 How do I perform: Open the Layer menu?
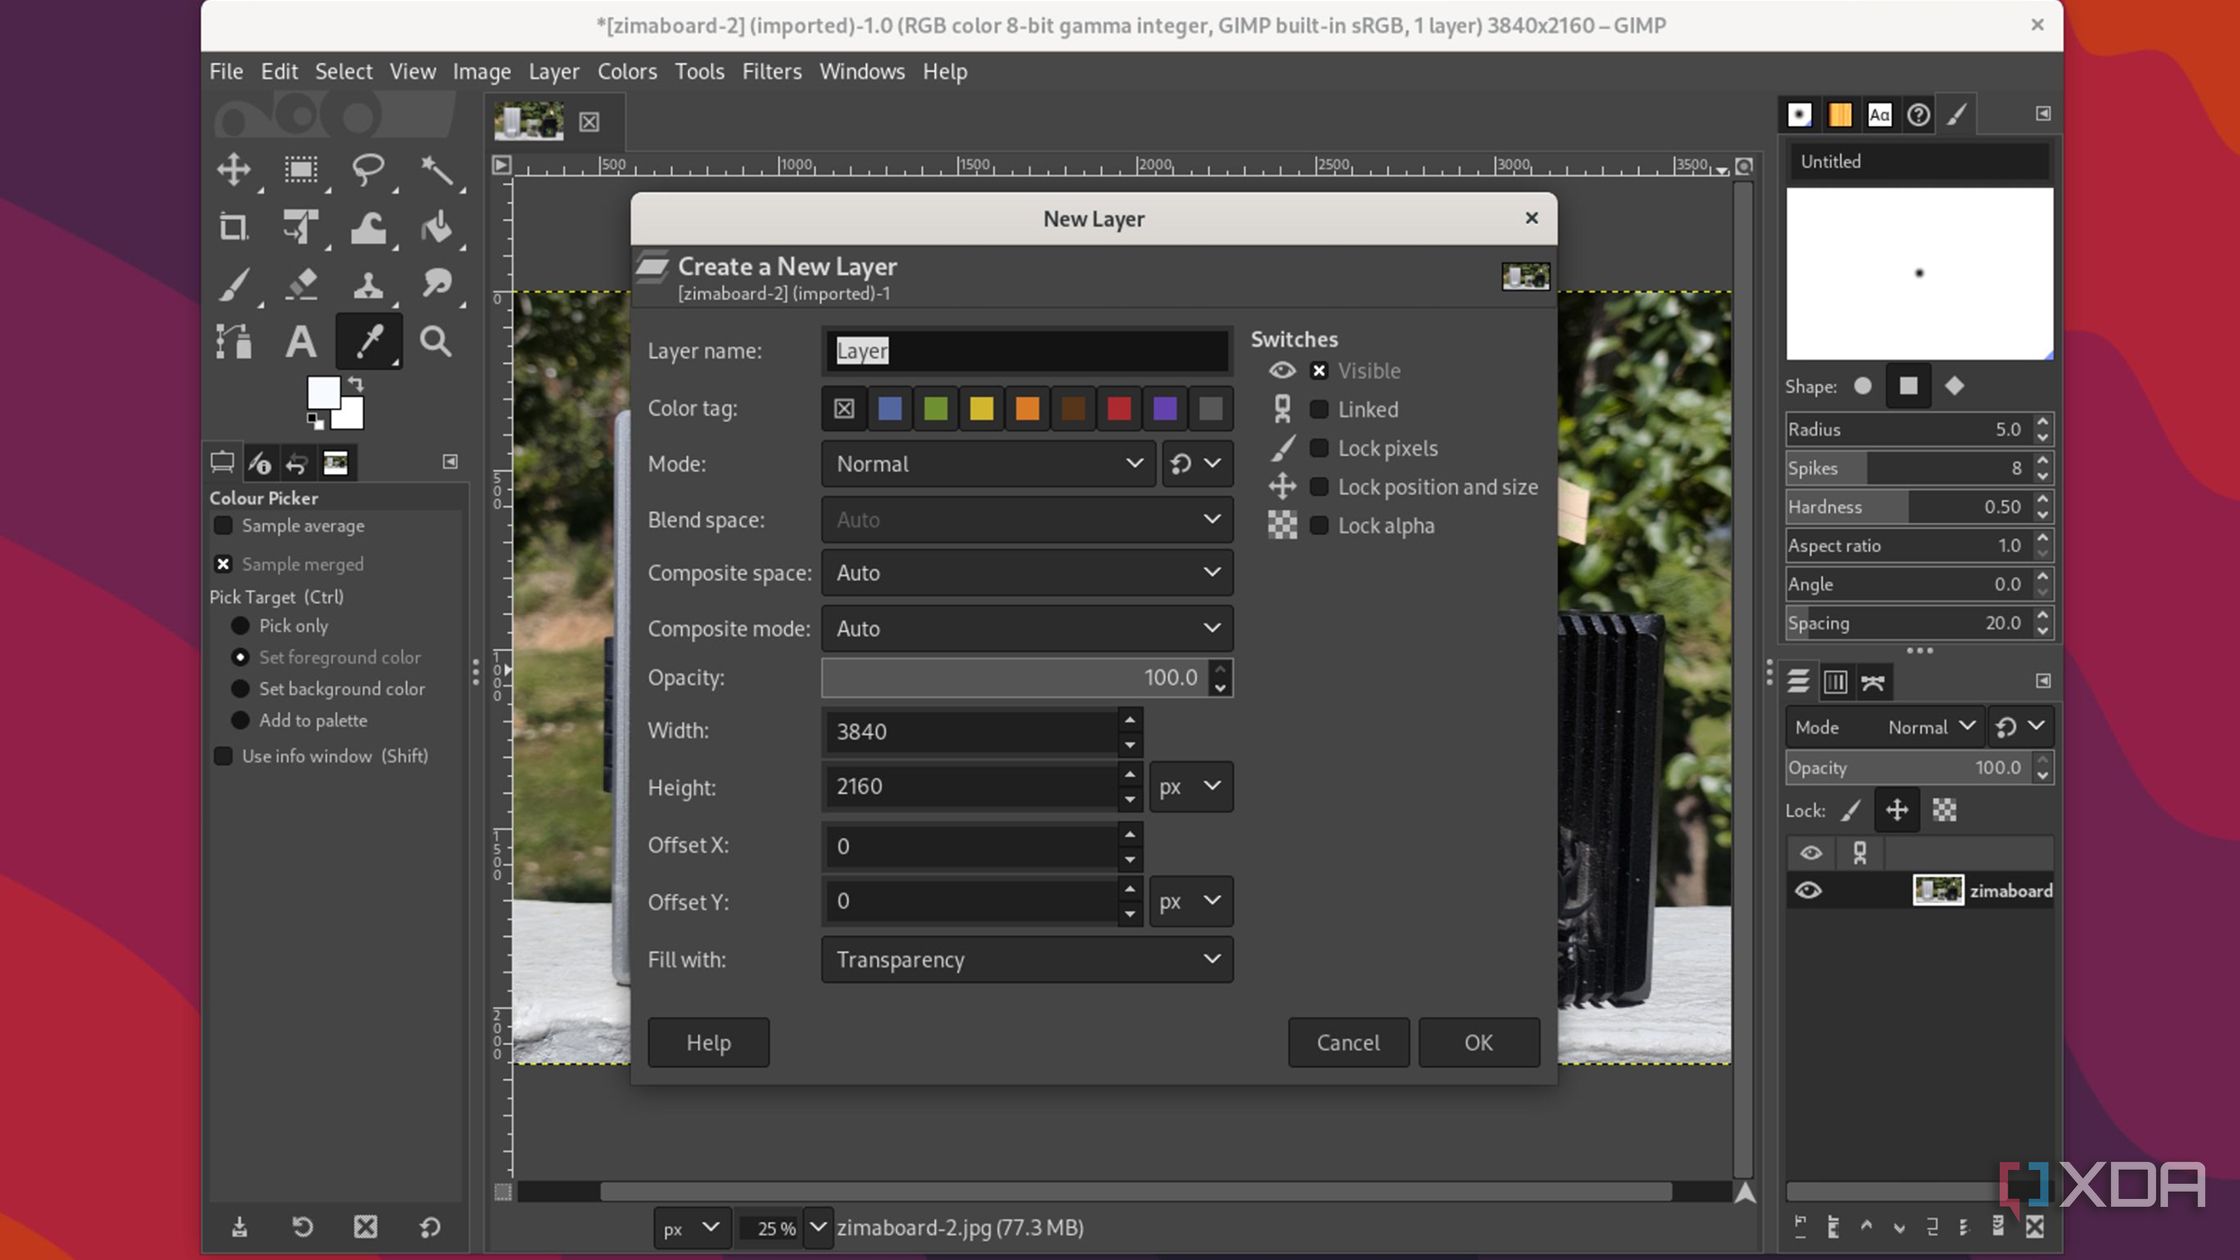(x=554, y=72)
